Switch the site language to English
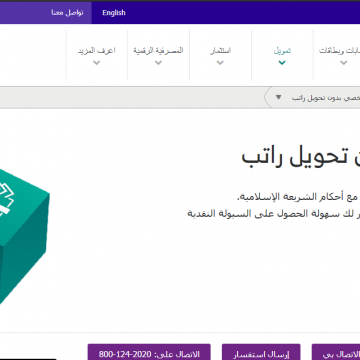 coord(114,13)
